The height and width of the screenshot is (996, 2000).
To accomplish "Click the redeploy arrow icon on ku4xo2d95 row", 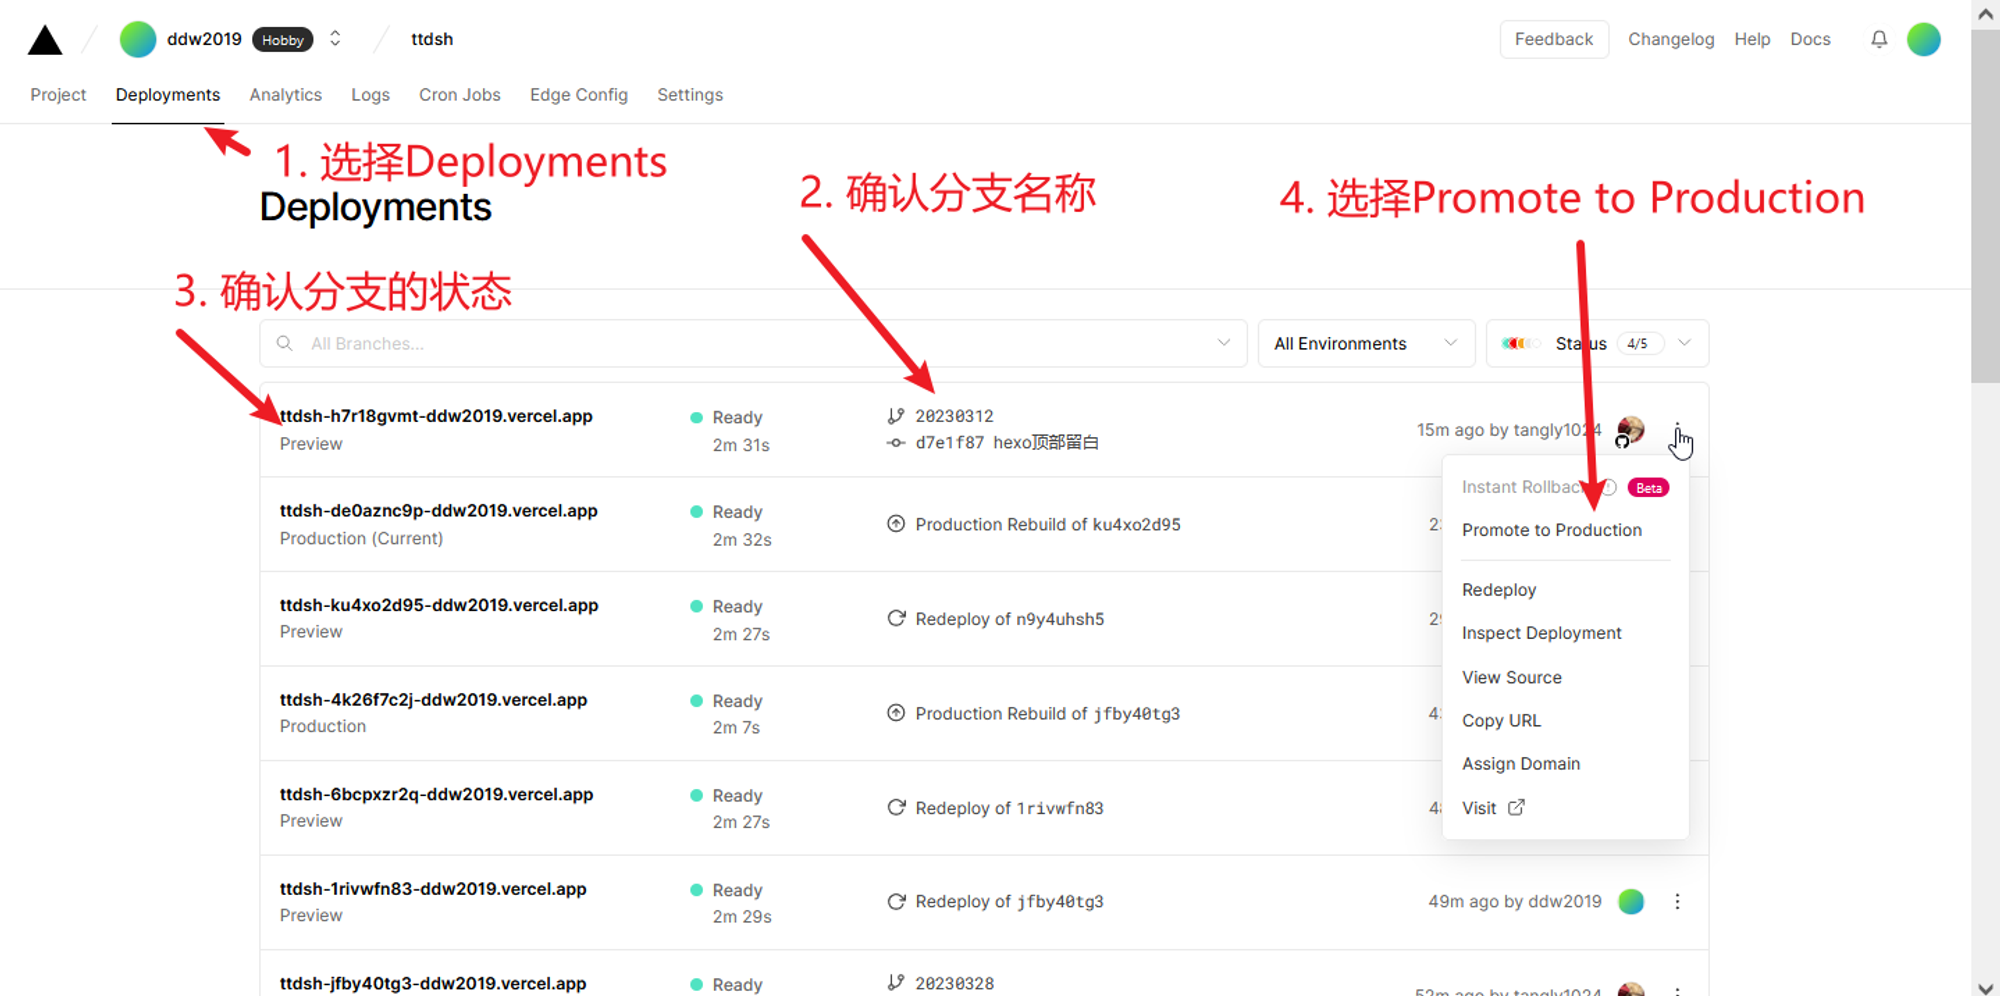I will [895, 618].
